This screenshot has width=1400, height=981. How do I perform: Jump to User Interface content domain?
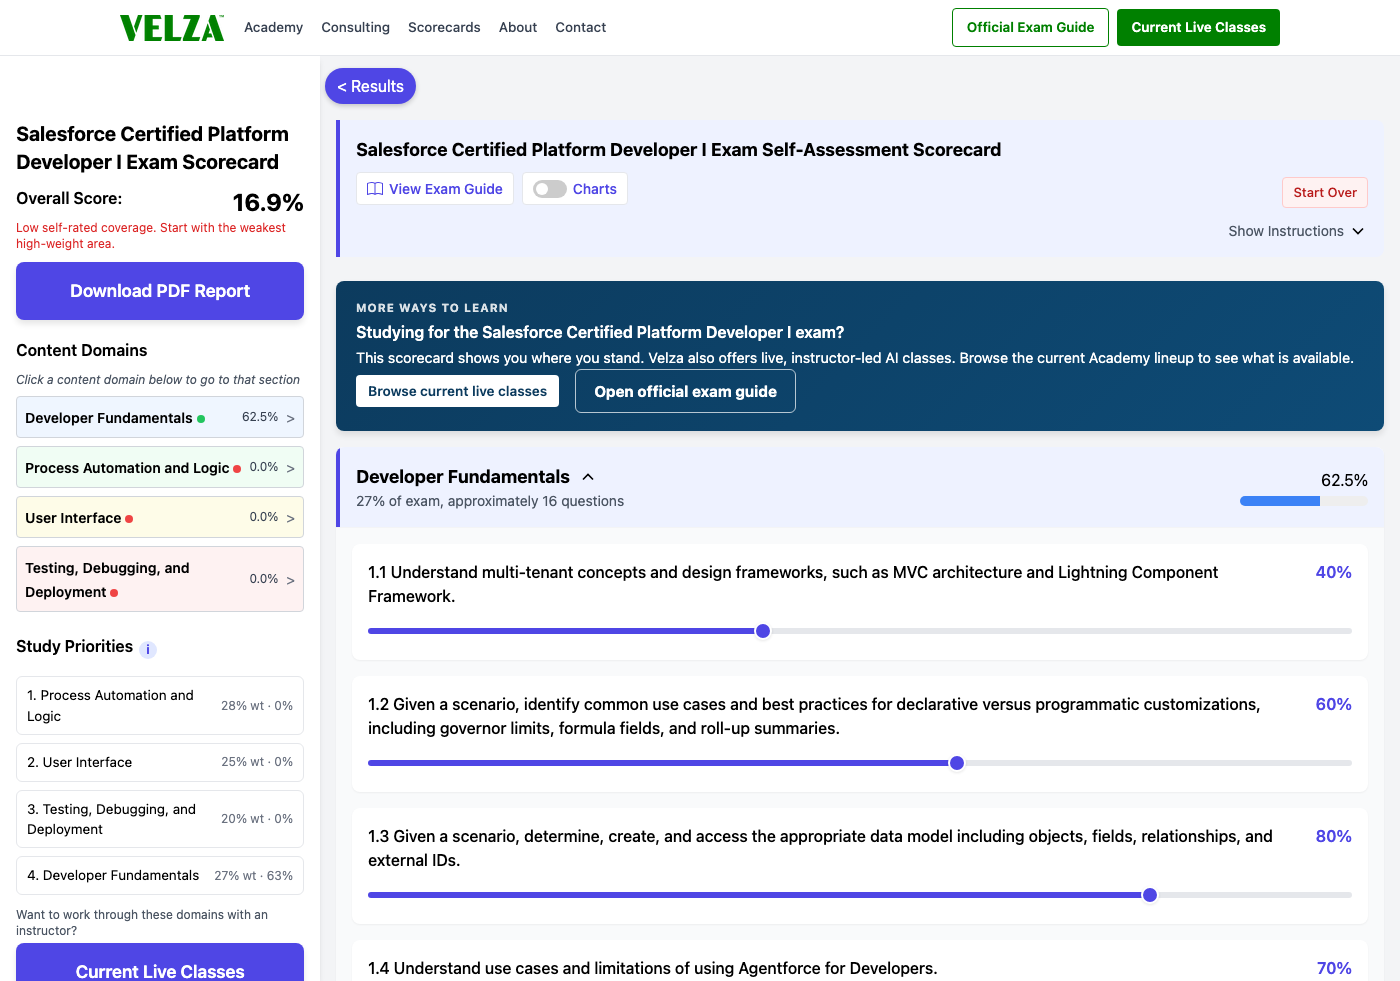pyautogui.click(x=160, y=518)
